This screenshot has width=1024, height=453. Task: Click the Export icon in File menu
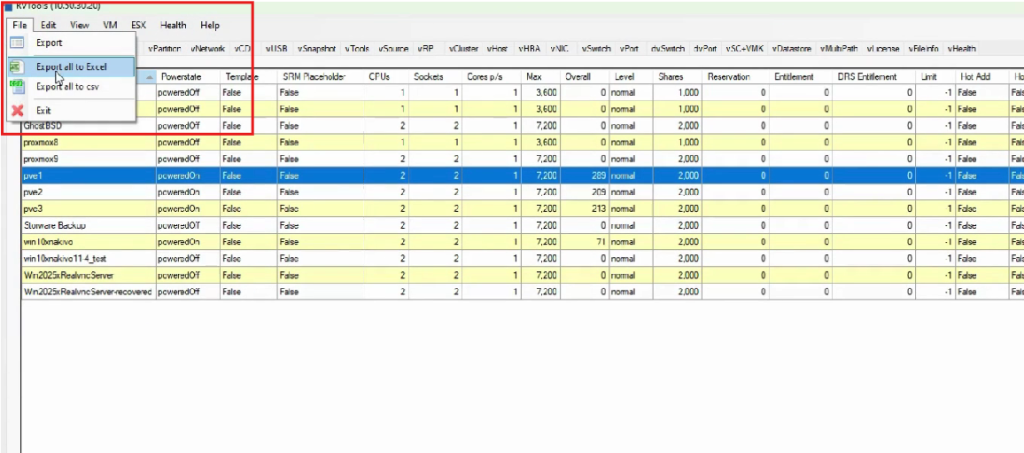coord(17,43)
